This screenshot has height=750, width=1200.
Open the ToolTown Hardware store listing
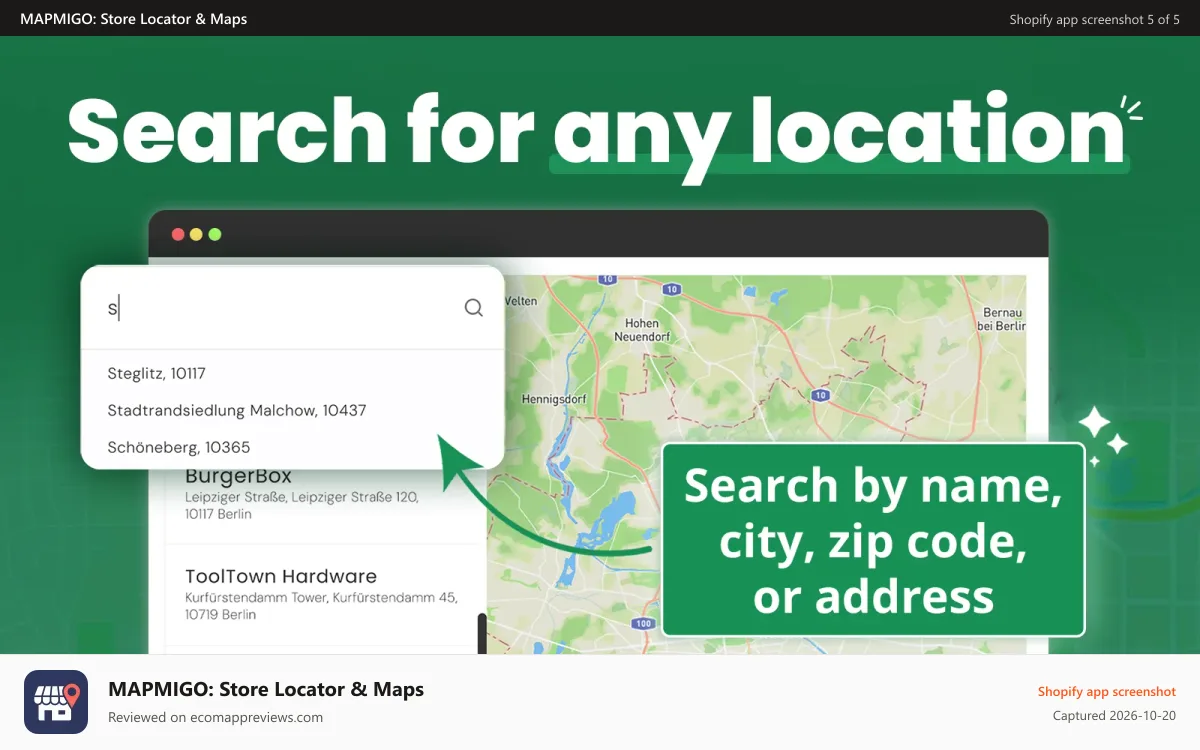pos(325,595)
